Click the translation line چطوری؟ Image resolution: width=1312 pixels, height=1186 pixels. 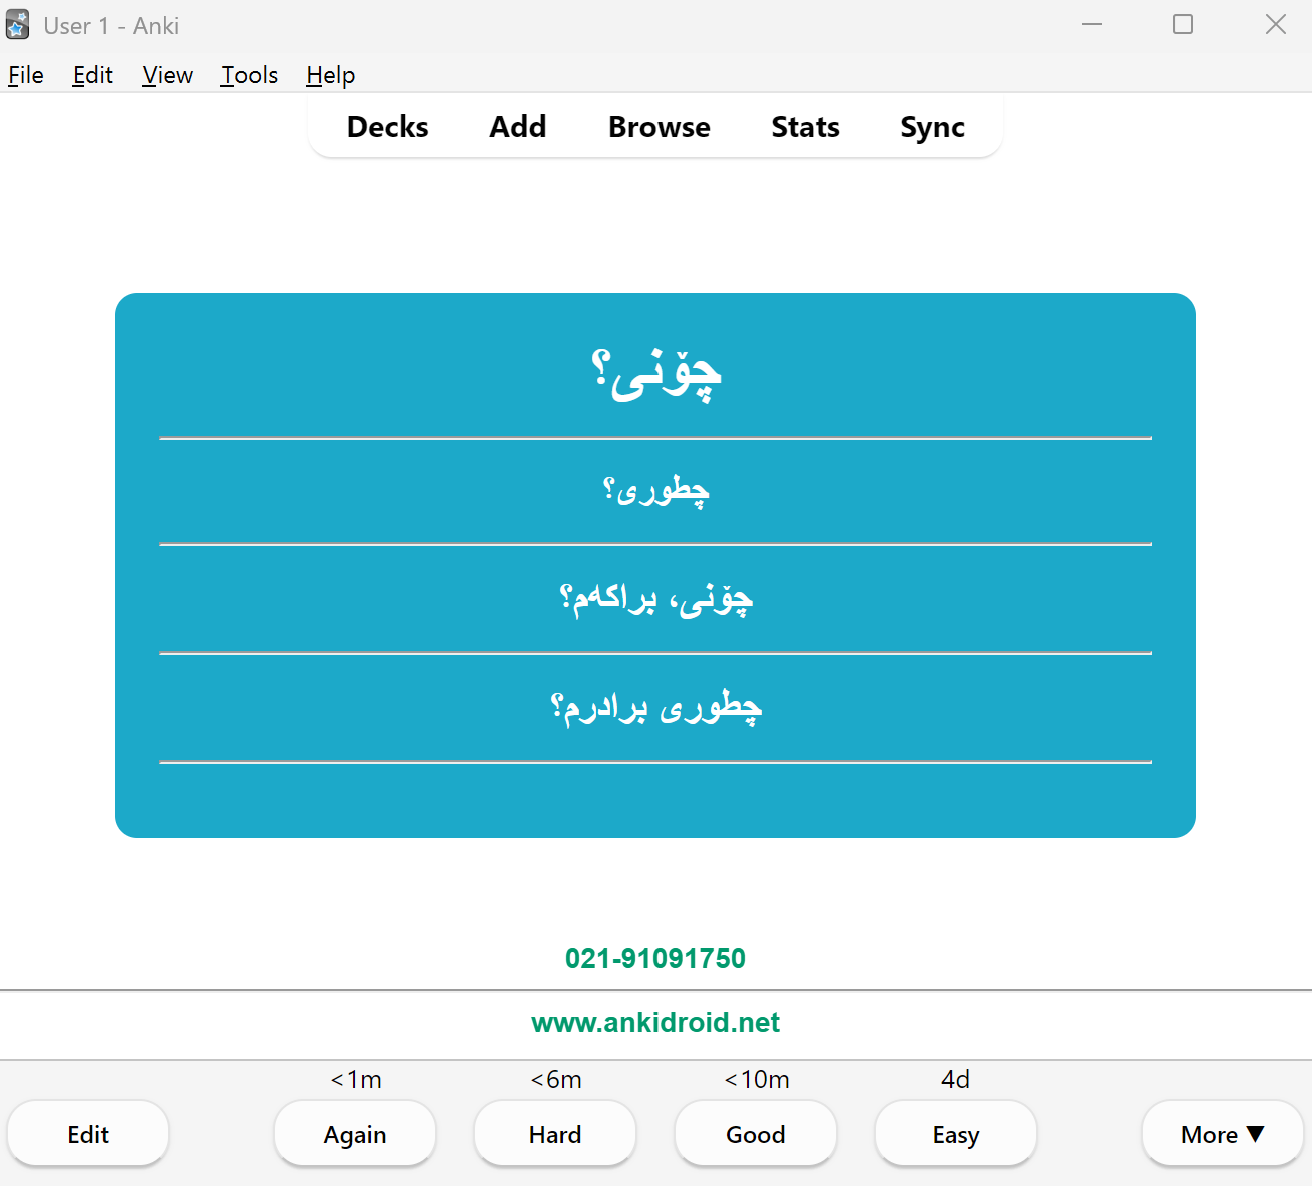[656, 490]
